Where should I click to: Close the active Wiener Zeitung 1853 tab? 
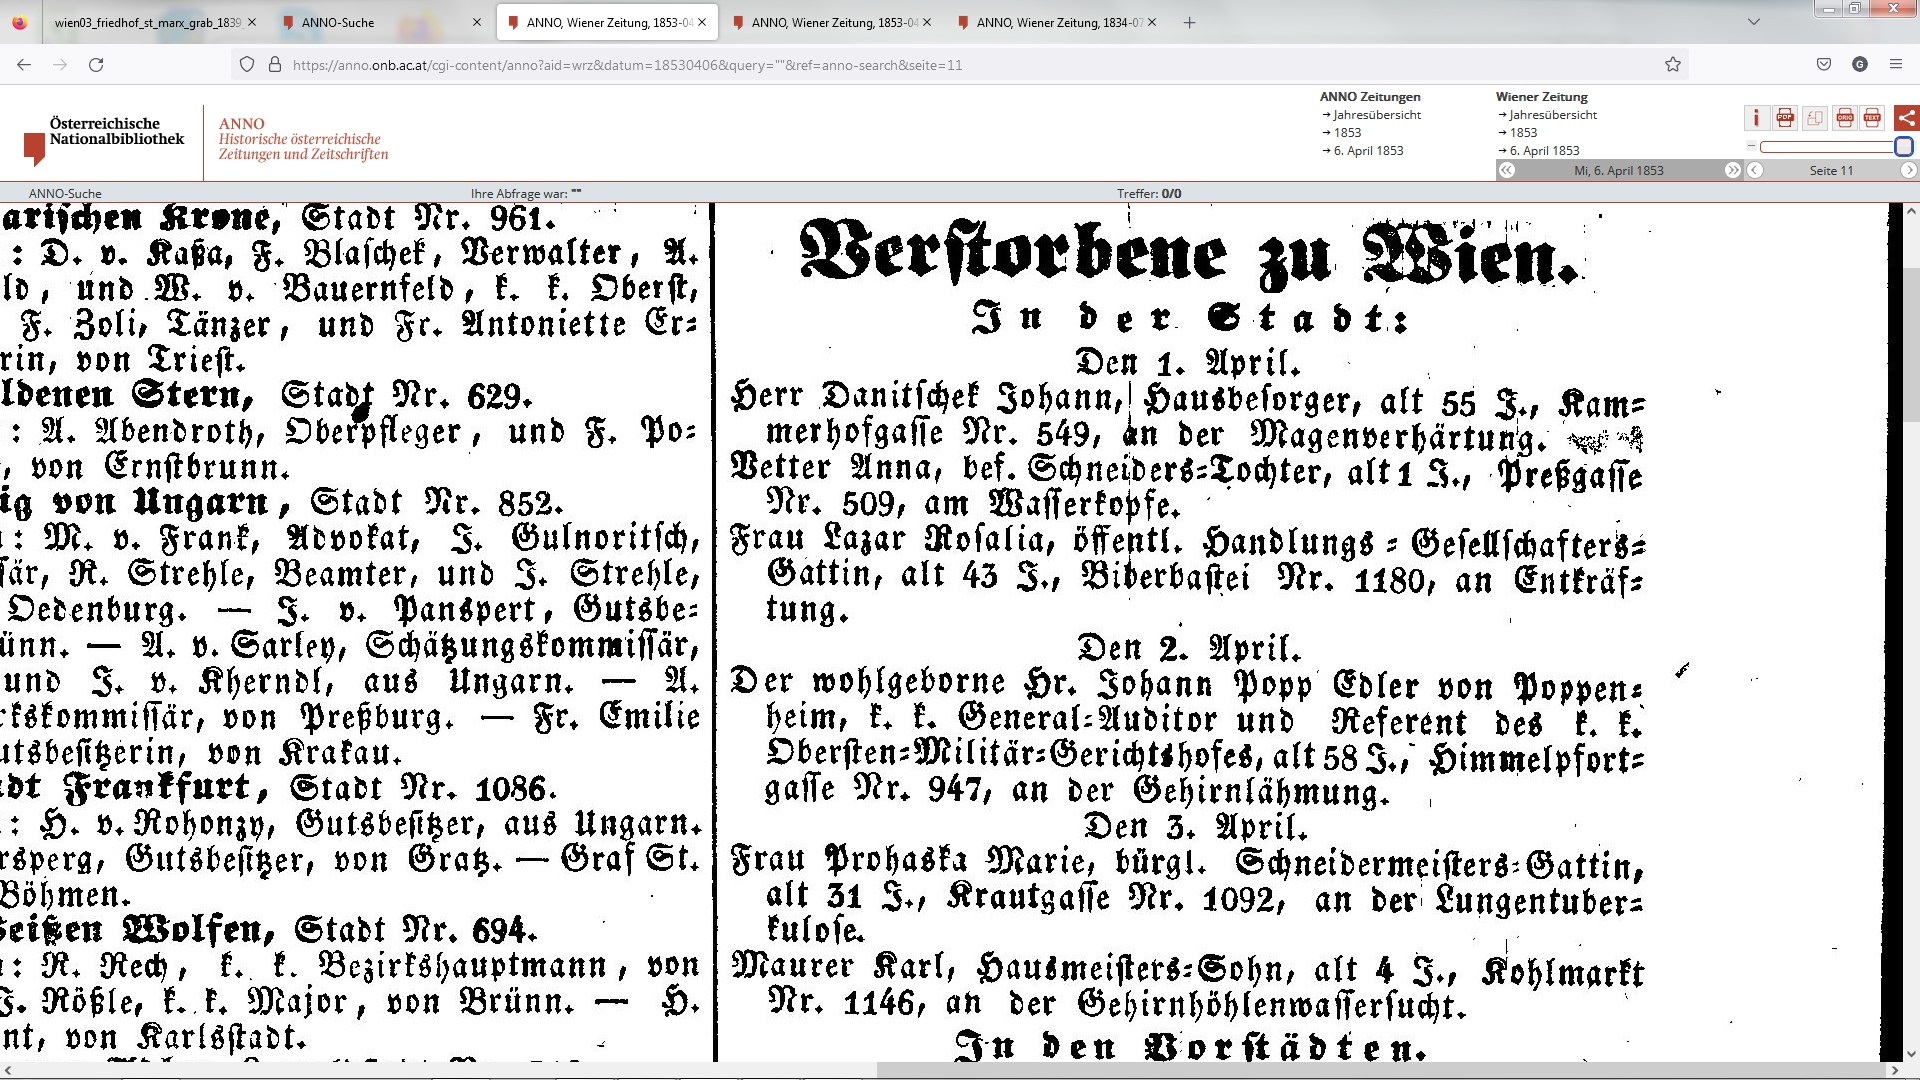702,22
